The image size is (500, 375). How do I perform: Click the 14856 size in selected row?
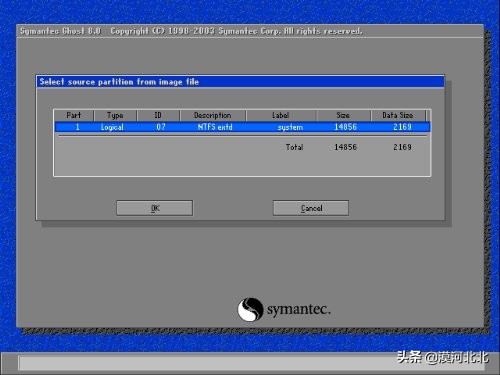[345, 127]
